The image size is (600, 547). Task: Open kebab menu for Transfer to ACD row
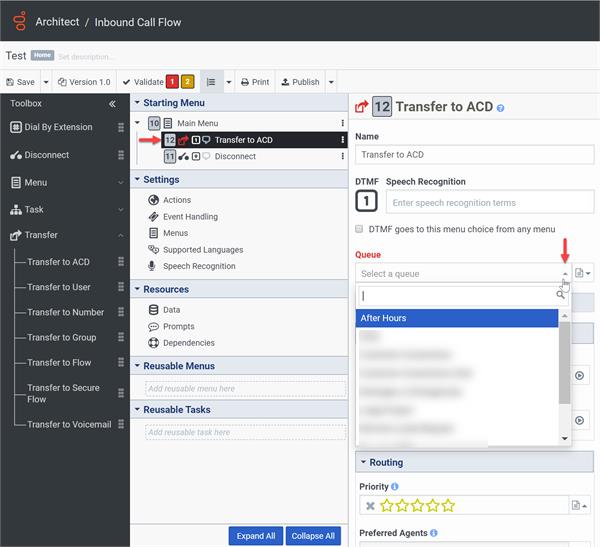[342, 140]
